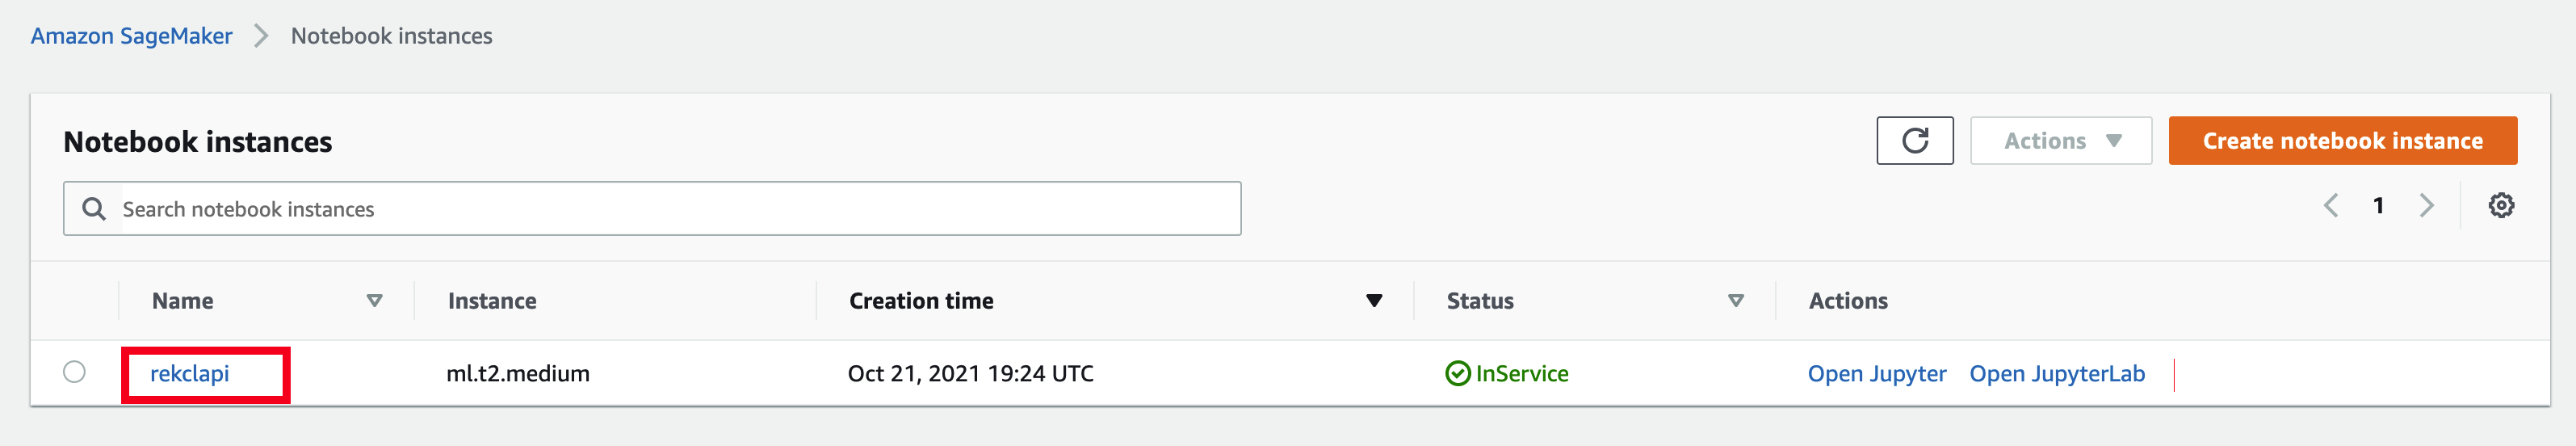Go to the next page arrow
The width and height of the screenshot is (2576, 446).
[2426, 206]
